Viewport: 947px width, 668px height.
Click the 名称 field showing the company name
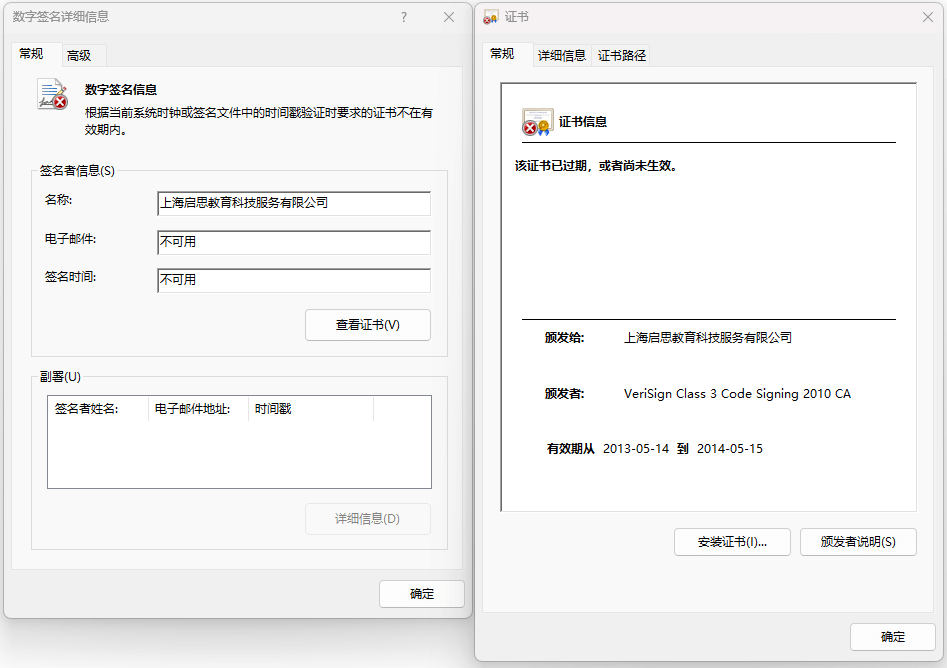click(294, 203)
